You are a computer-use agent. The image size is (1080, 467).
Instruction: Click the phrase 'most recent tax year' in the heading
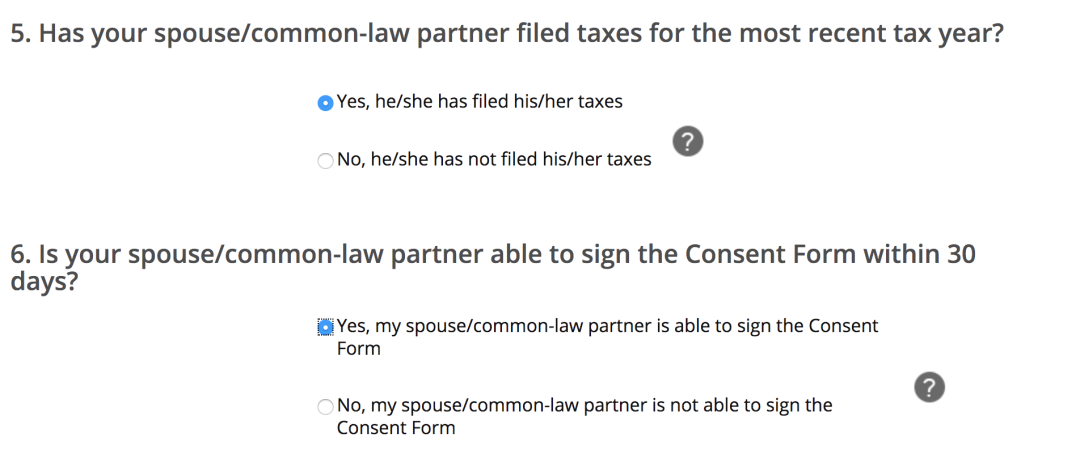click(871, 34)
